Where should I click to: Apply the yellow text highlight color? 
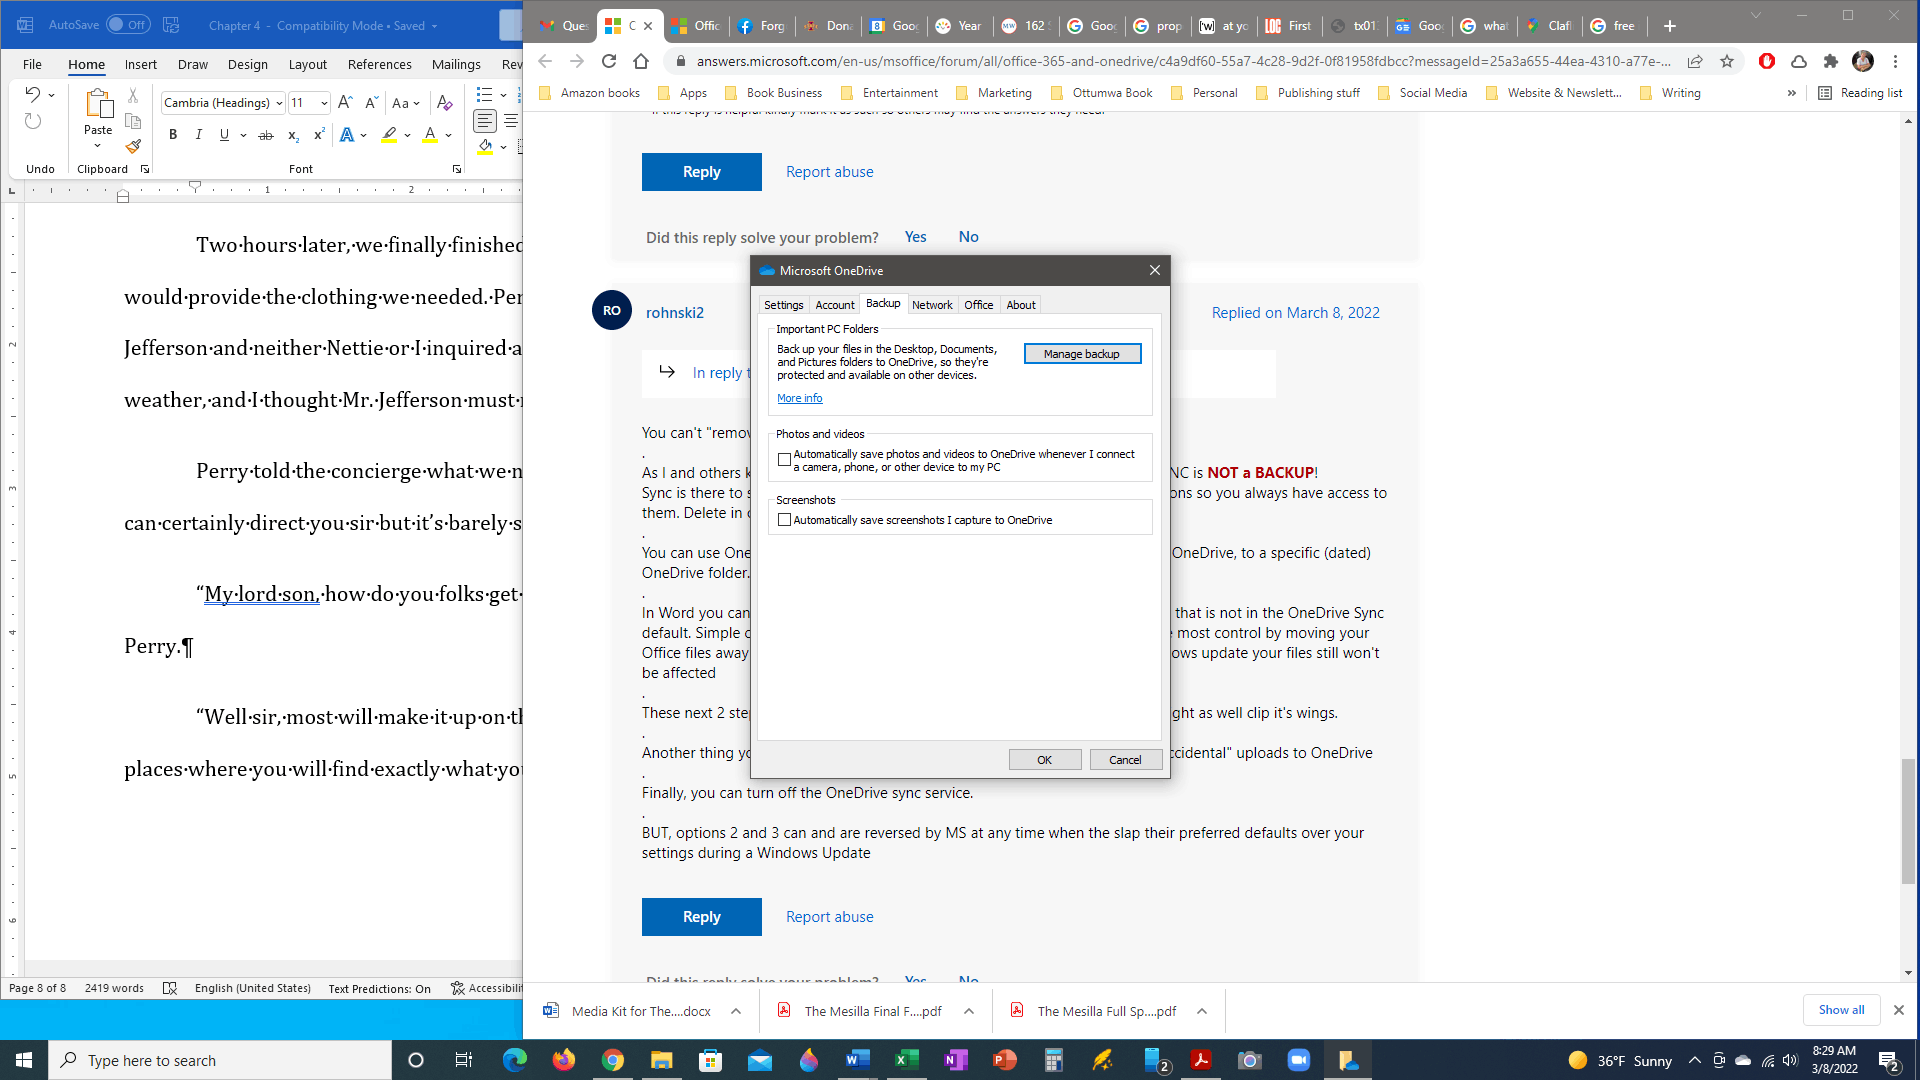[x=389, y=135]
